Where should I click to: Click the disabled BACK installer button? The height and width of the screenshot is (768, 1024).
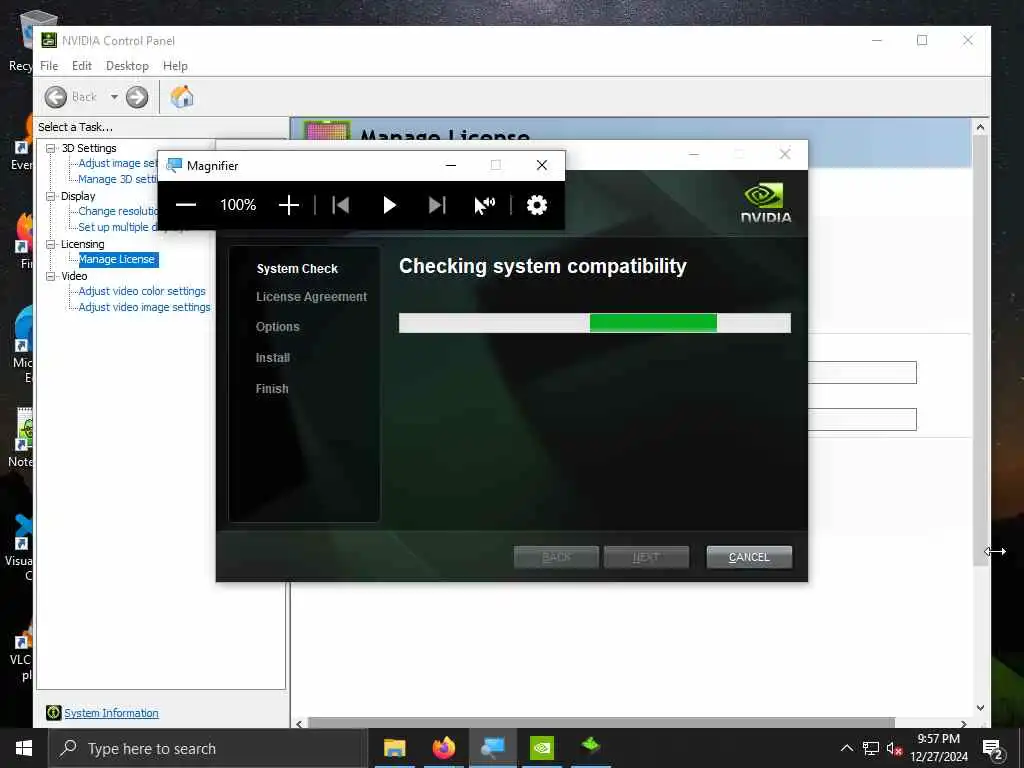(x=556, y=557)
